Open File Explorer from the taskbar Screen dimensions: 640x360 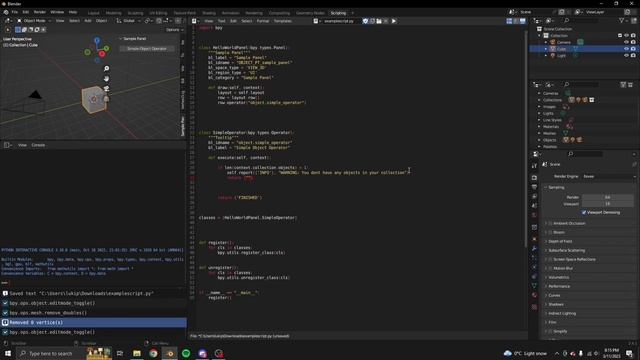click(x=137, y=353)
